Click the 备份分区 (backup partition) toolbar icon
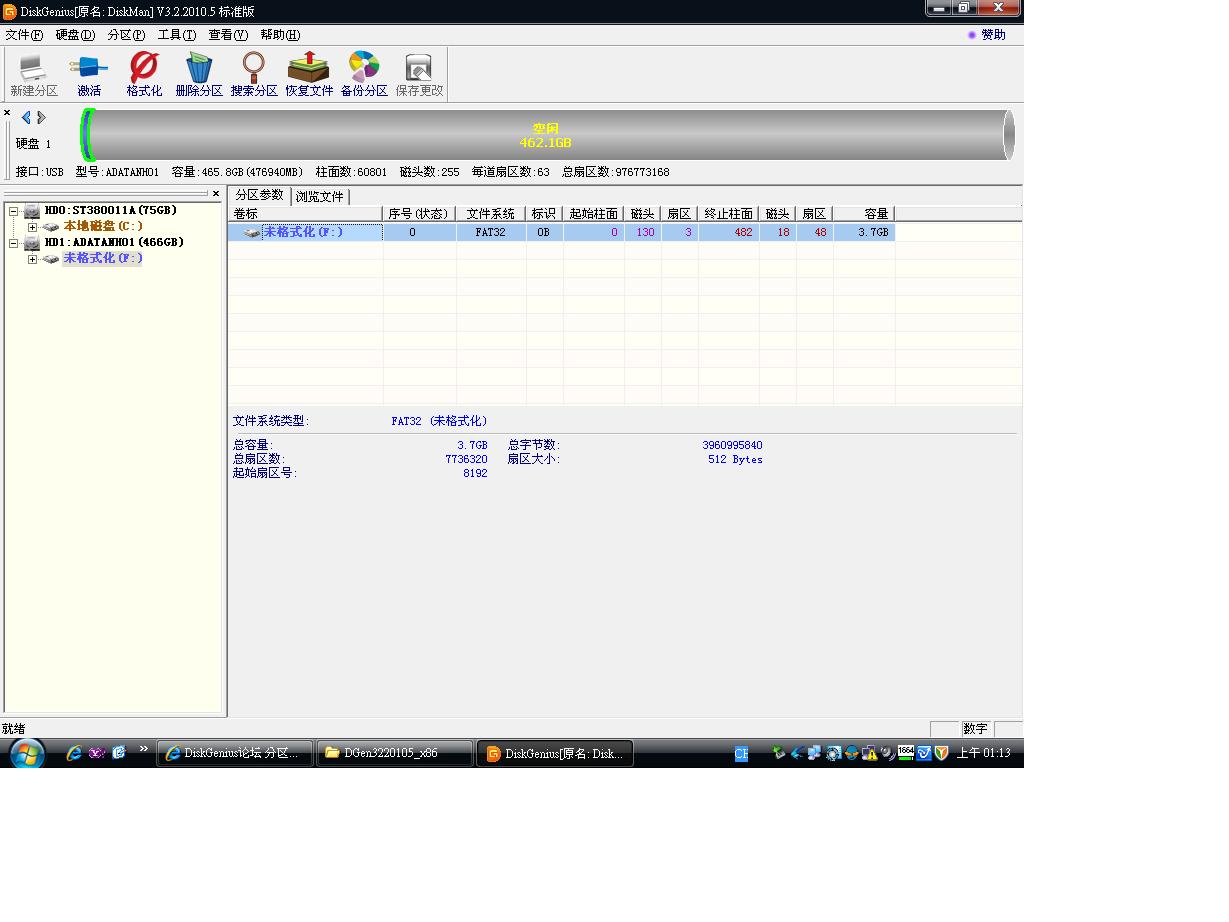The image size is (1229, 922). point(364,75)
